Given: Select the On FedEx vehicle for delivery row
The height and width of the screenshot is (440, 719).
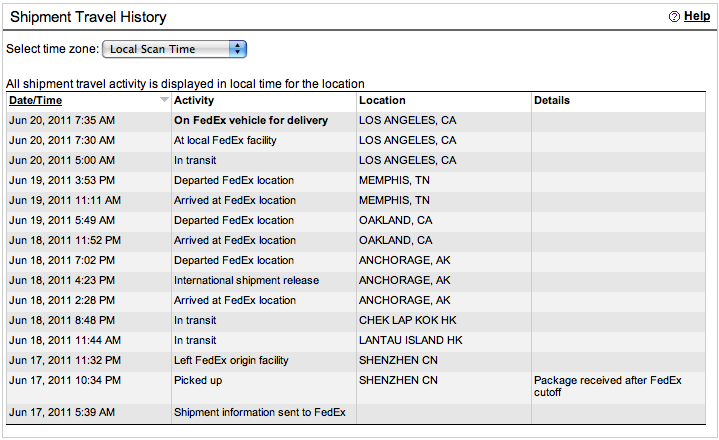Looking at the screenshot, I should click(x=251, y=120).
